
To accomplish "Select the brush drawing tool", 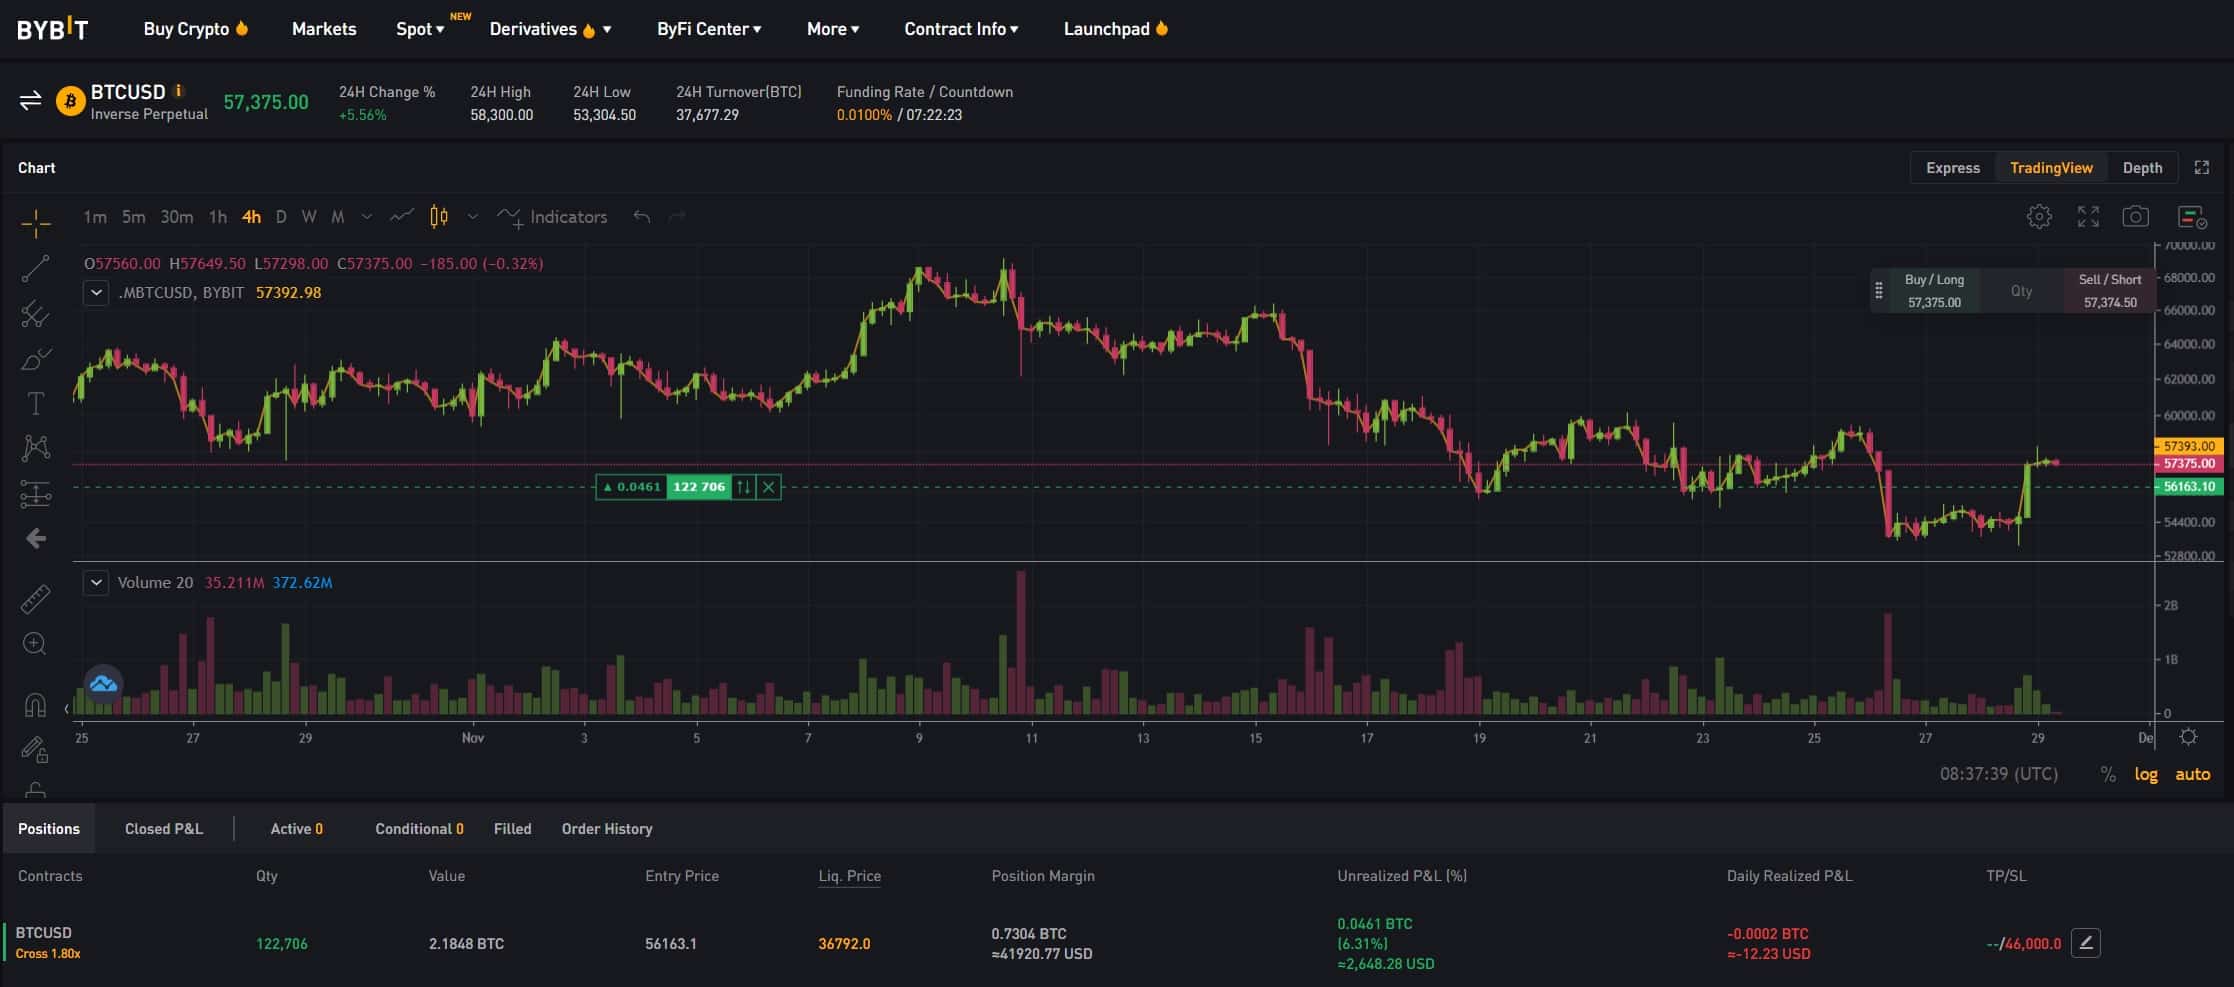I will 36,359.
